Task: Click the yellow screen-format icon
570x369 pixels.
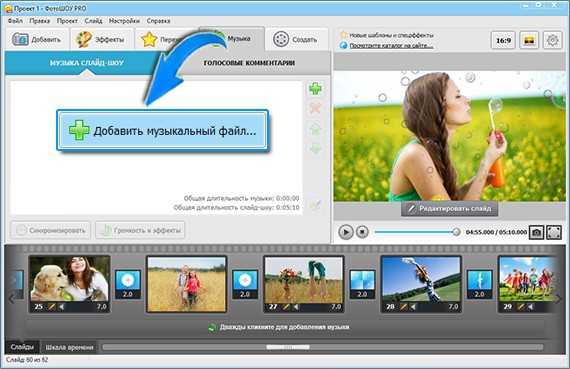Action: pos(529,40)
